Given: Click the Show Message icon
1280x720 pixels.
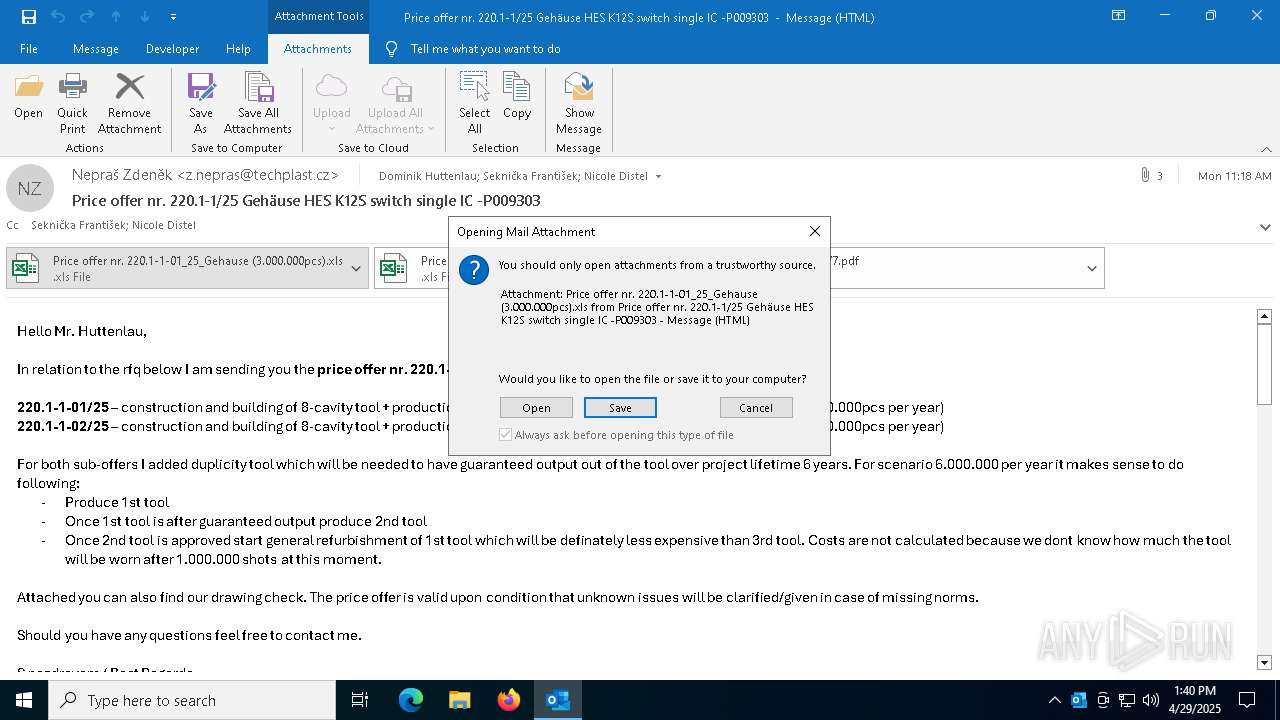Looking at the screenshot, I should coord(579,103).
